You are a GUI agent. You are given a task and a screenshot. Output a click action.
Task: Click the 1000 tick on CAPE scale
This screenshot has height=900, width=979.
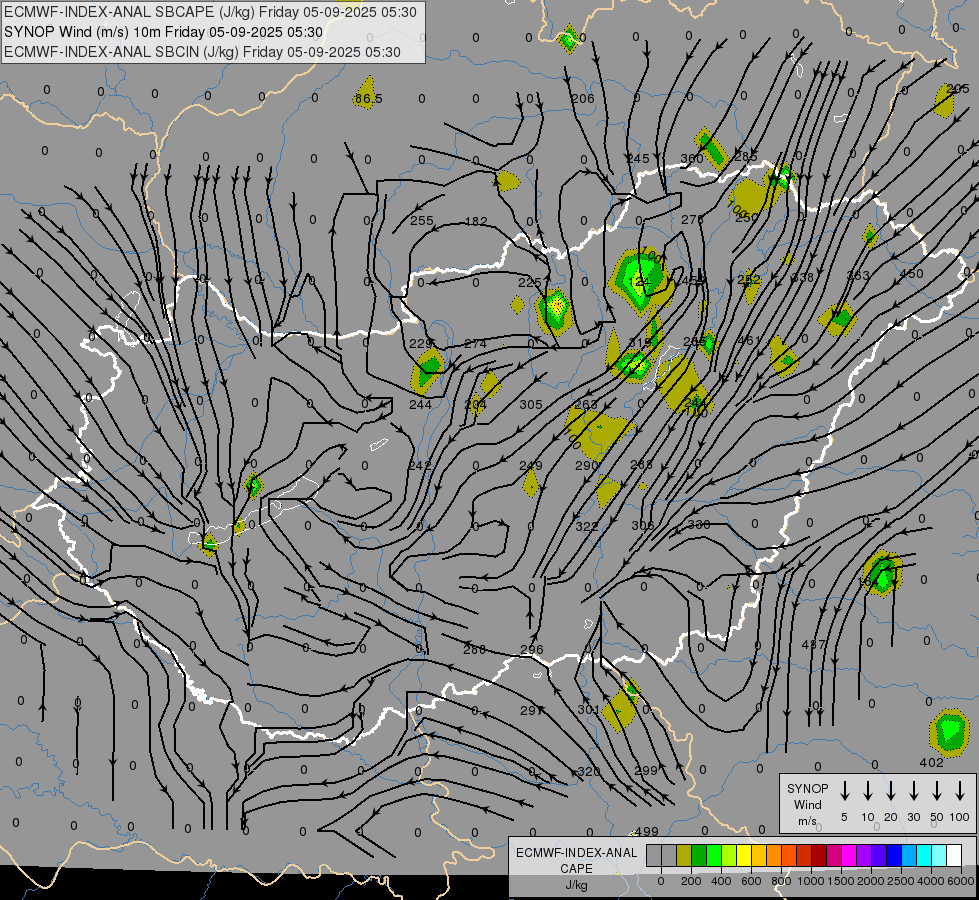pos(810,881)
